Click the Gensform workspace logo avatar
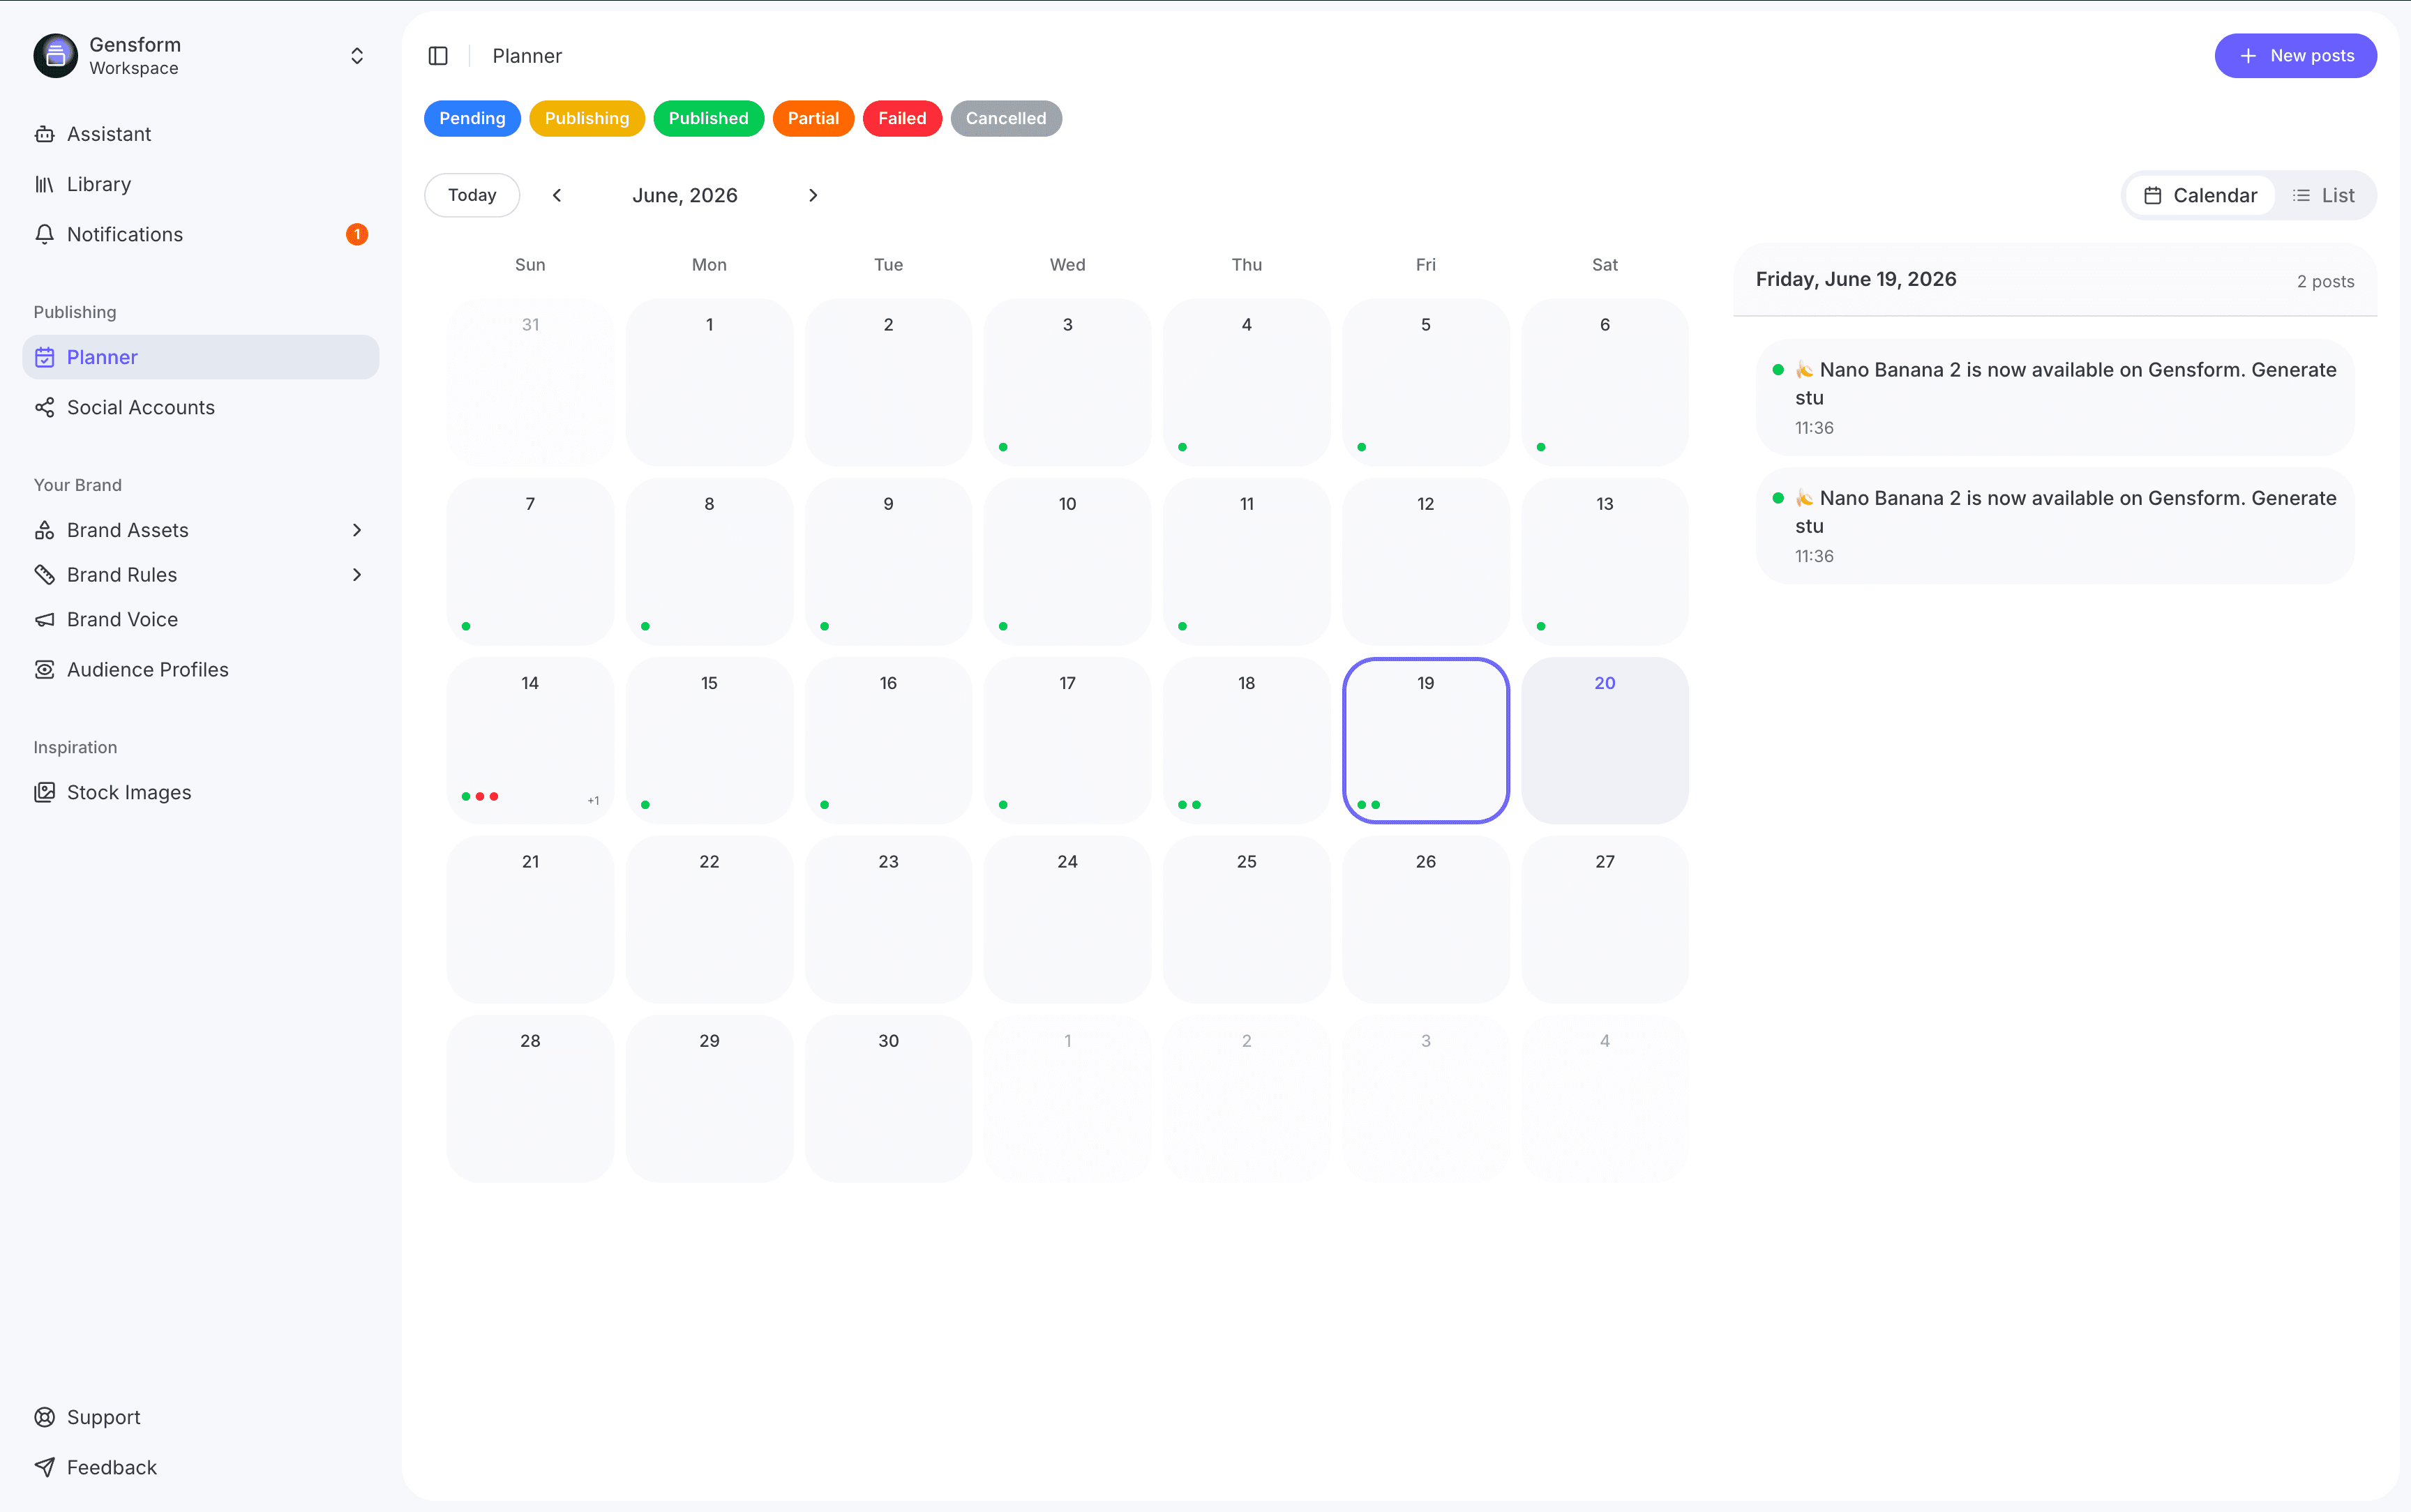The image size is (2411, 1512). (x=55, y=56)
